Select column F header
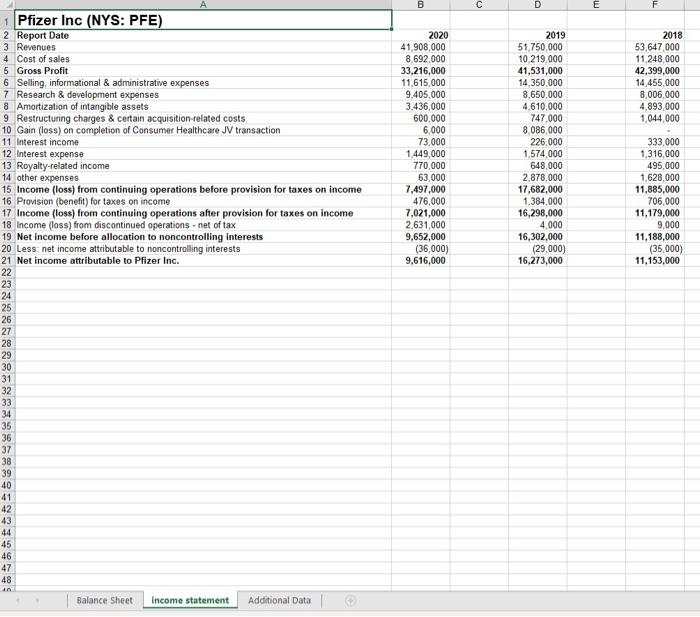700x617 pixels. 654,5
